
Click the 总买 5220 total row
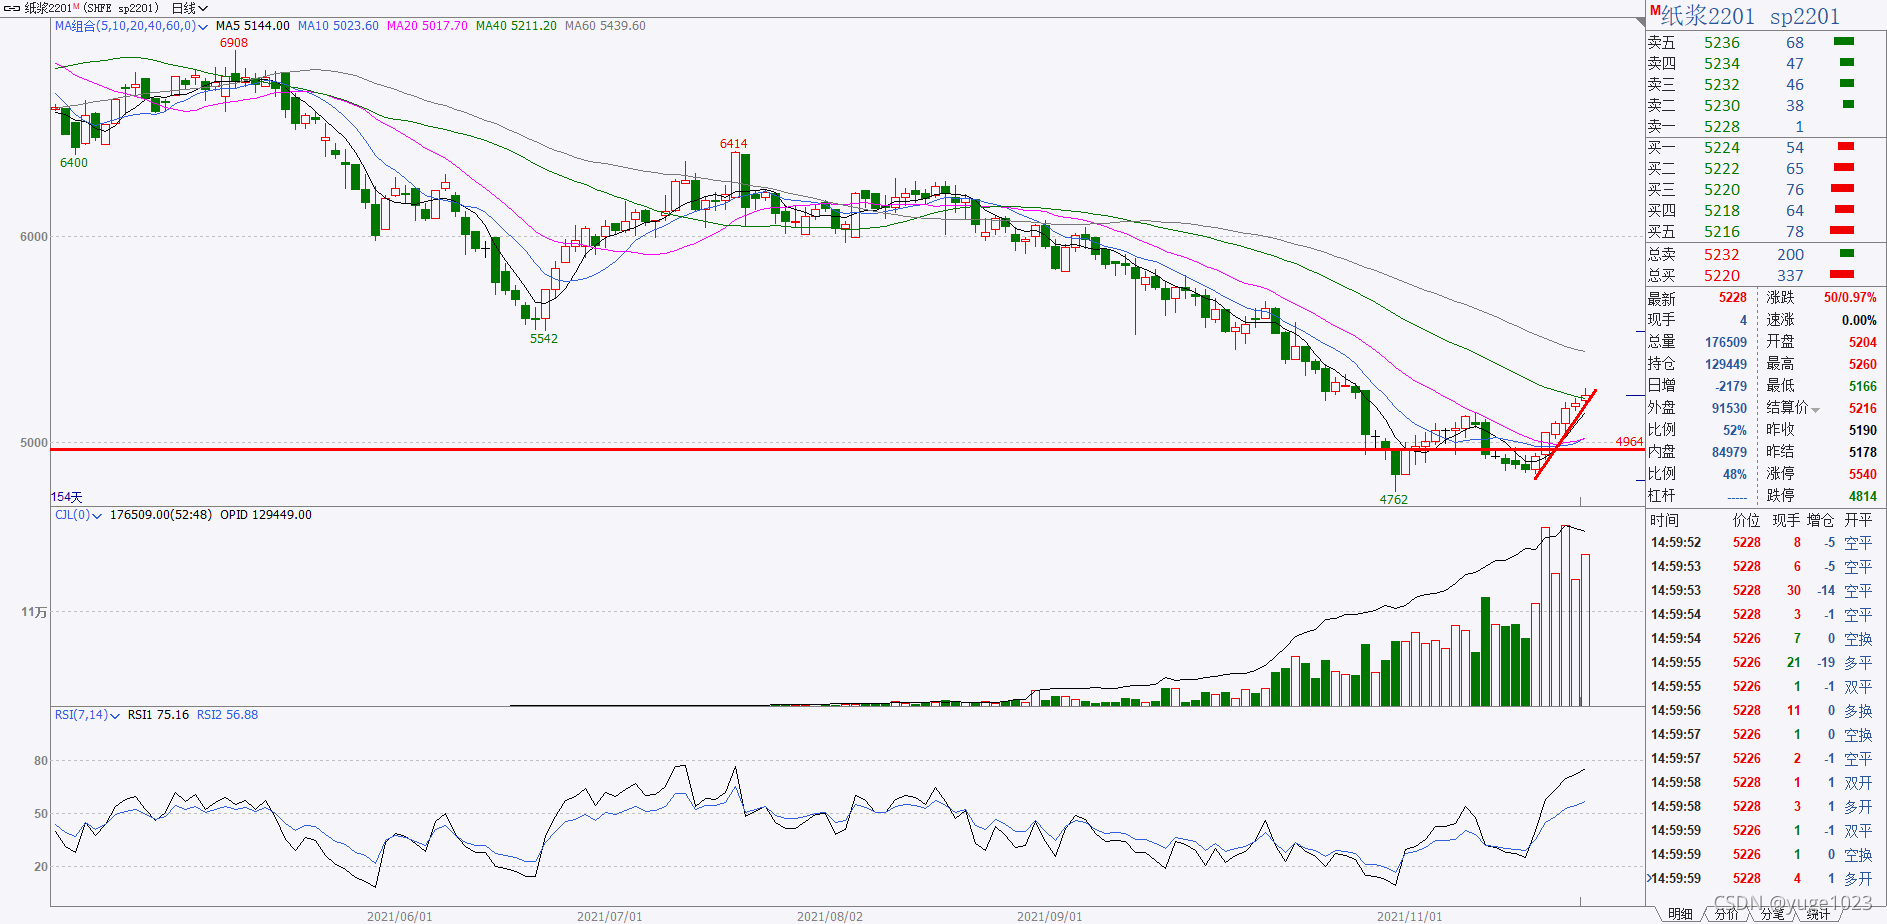(1765, 276)
